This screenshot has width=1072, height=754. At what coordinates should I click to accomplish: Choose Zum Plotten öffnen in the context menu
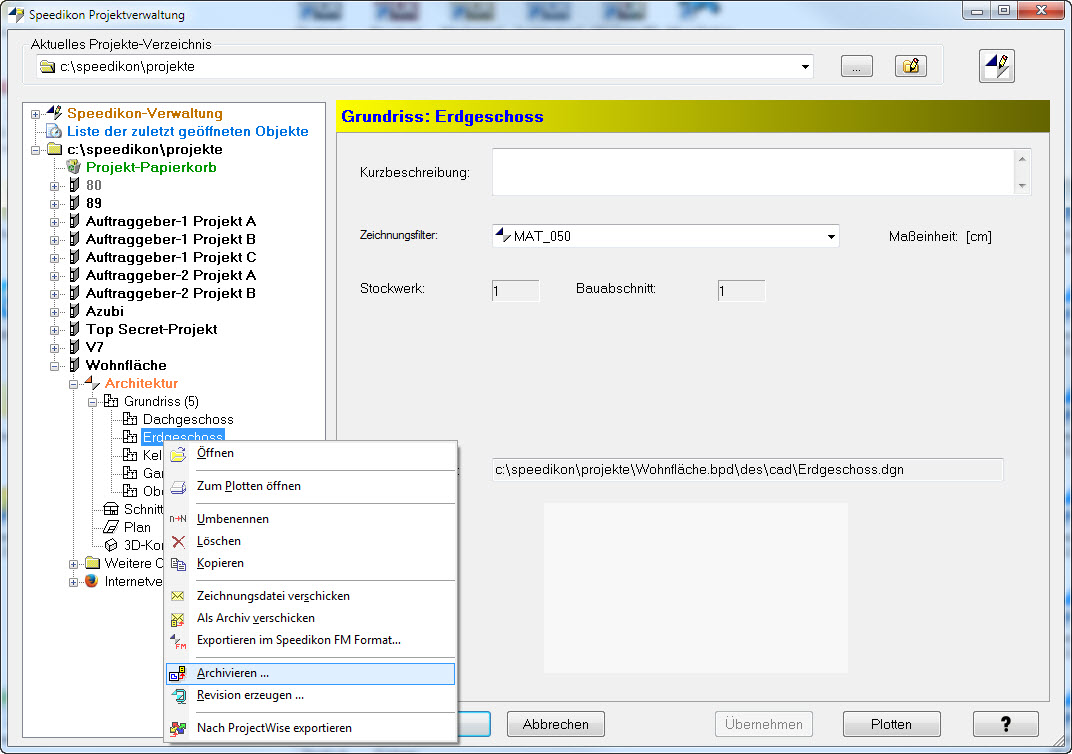click(311, 486)
